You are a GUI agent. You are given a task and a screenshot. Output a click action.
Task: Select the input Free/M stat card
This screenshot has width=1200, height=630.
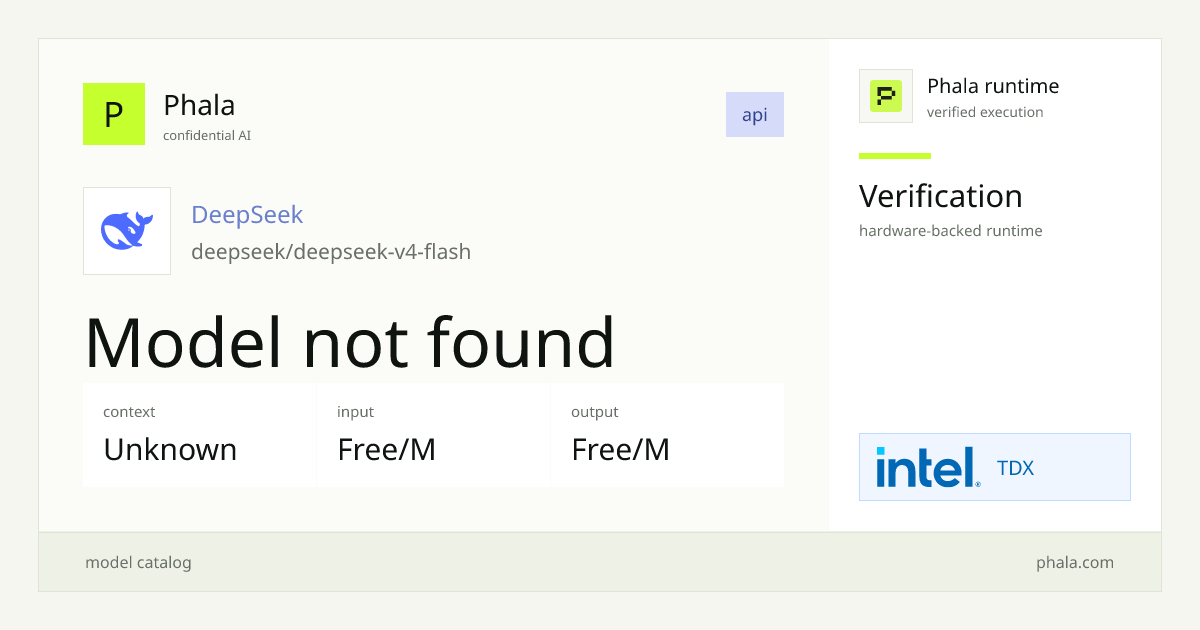point(433,435)
